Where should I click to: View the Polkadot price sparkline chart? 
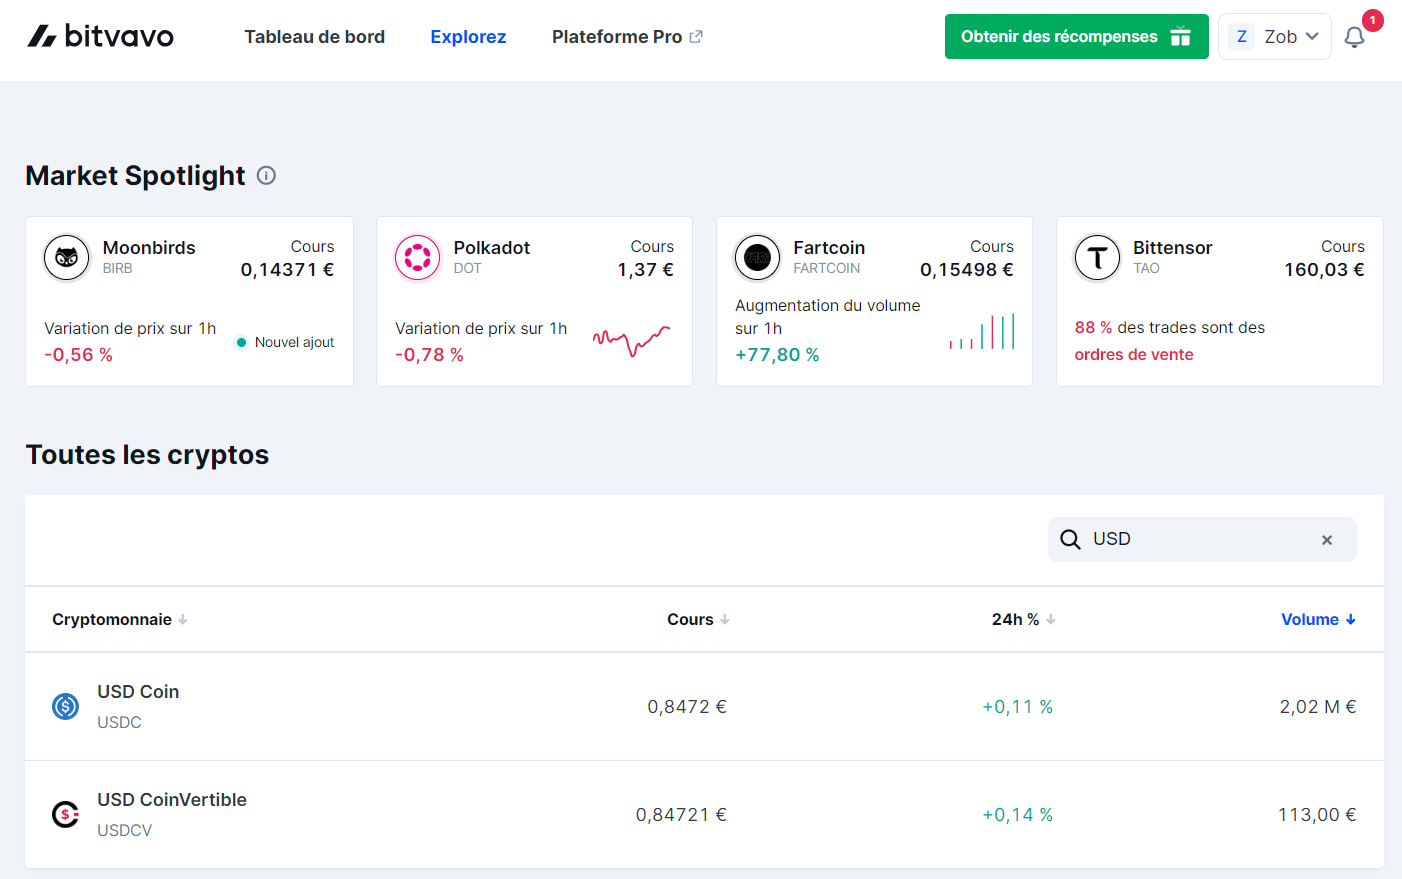point(632,341)
